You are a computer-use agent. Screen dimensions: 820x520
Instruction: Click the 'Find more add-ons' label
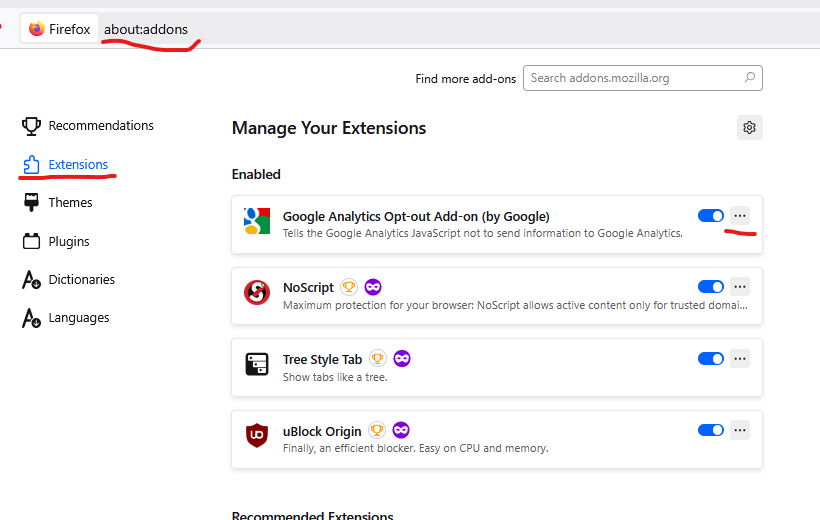(465, 78)
